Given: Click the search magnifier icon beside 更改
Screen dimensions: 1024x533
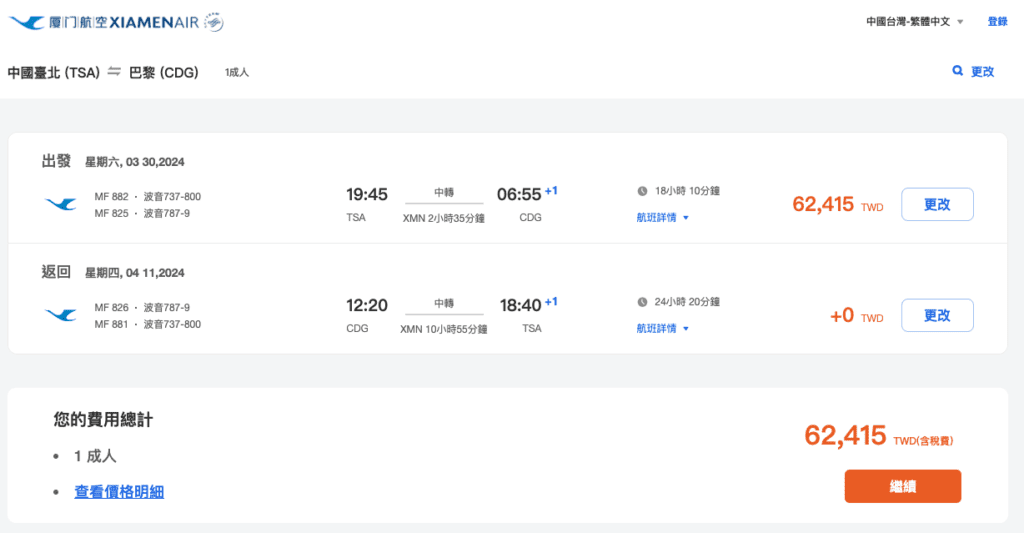Looking at the screenshot, I should pos(957,71).
